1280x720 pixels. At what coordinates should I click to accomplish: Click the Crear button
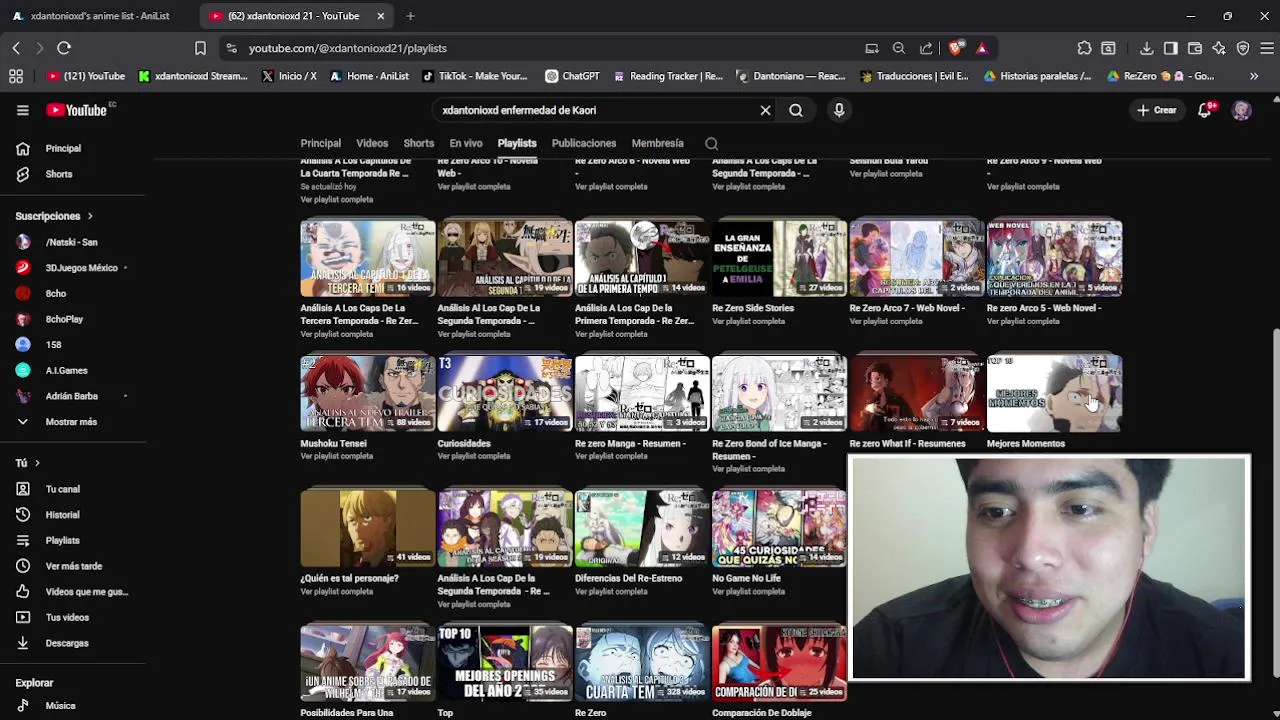(1157, 110)
